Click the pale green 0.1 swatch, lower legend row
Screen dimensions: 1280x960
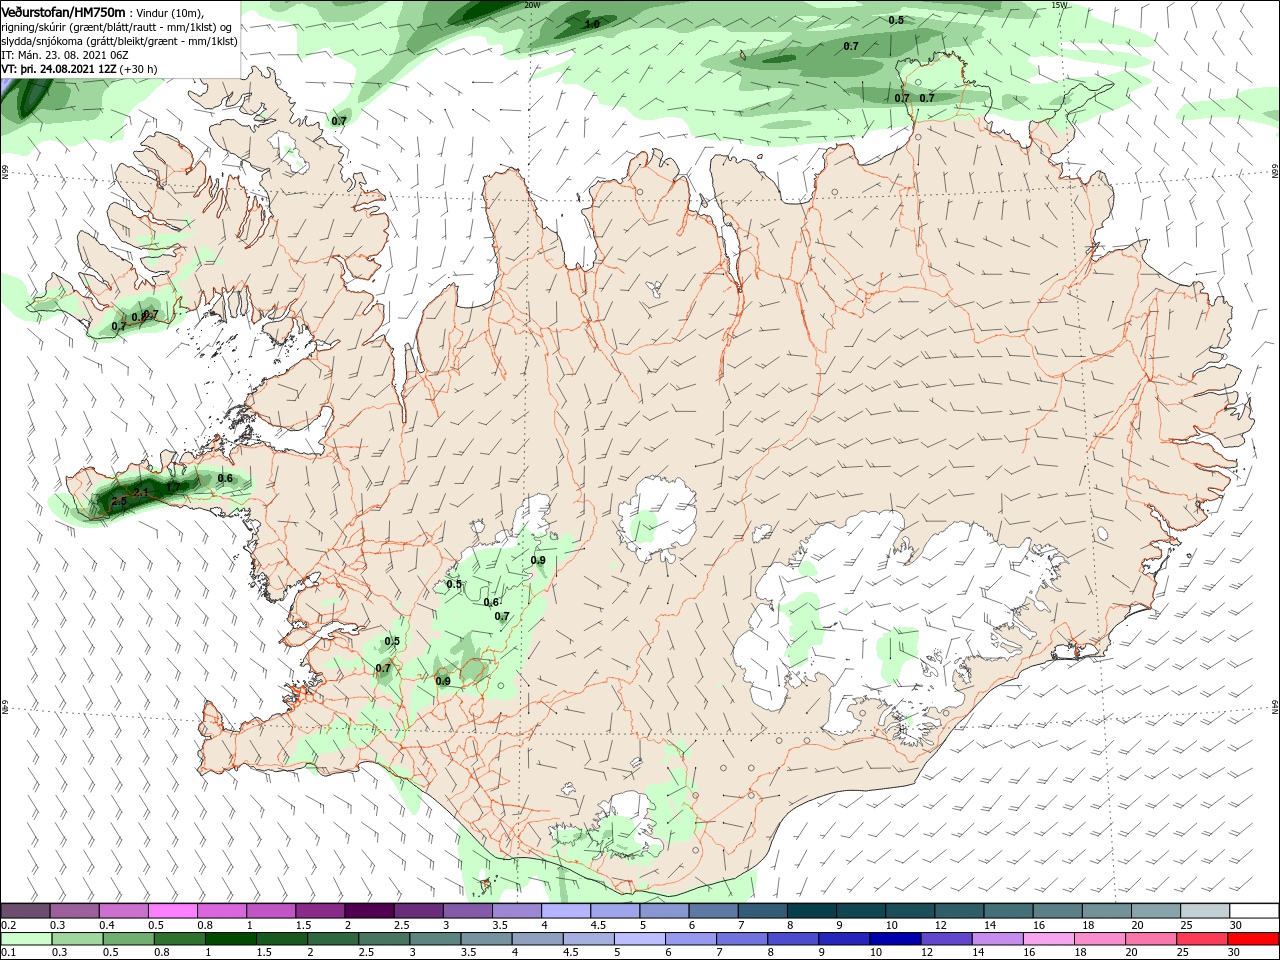click(x=26, y=939)
